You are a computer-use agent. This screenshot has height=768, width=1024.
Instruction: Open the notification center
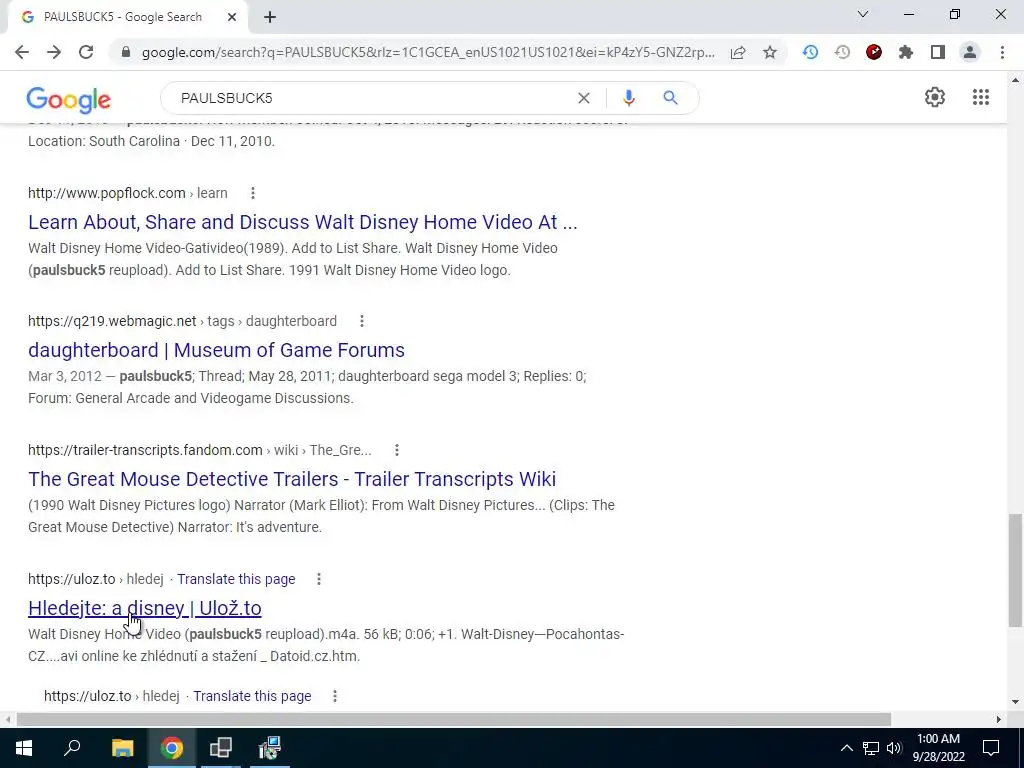pos(991,748)
